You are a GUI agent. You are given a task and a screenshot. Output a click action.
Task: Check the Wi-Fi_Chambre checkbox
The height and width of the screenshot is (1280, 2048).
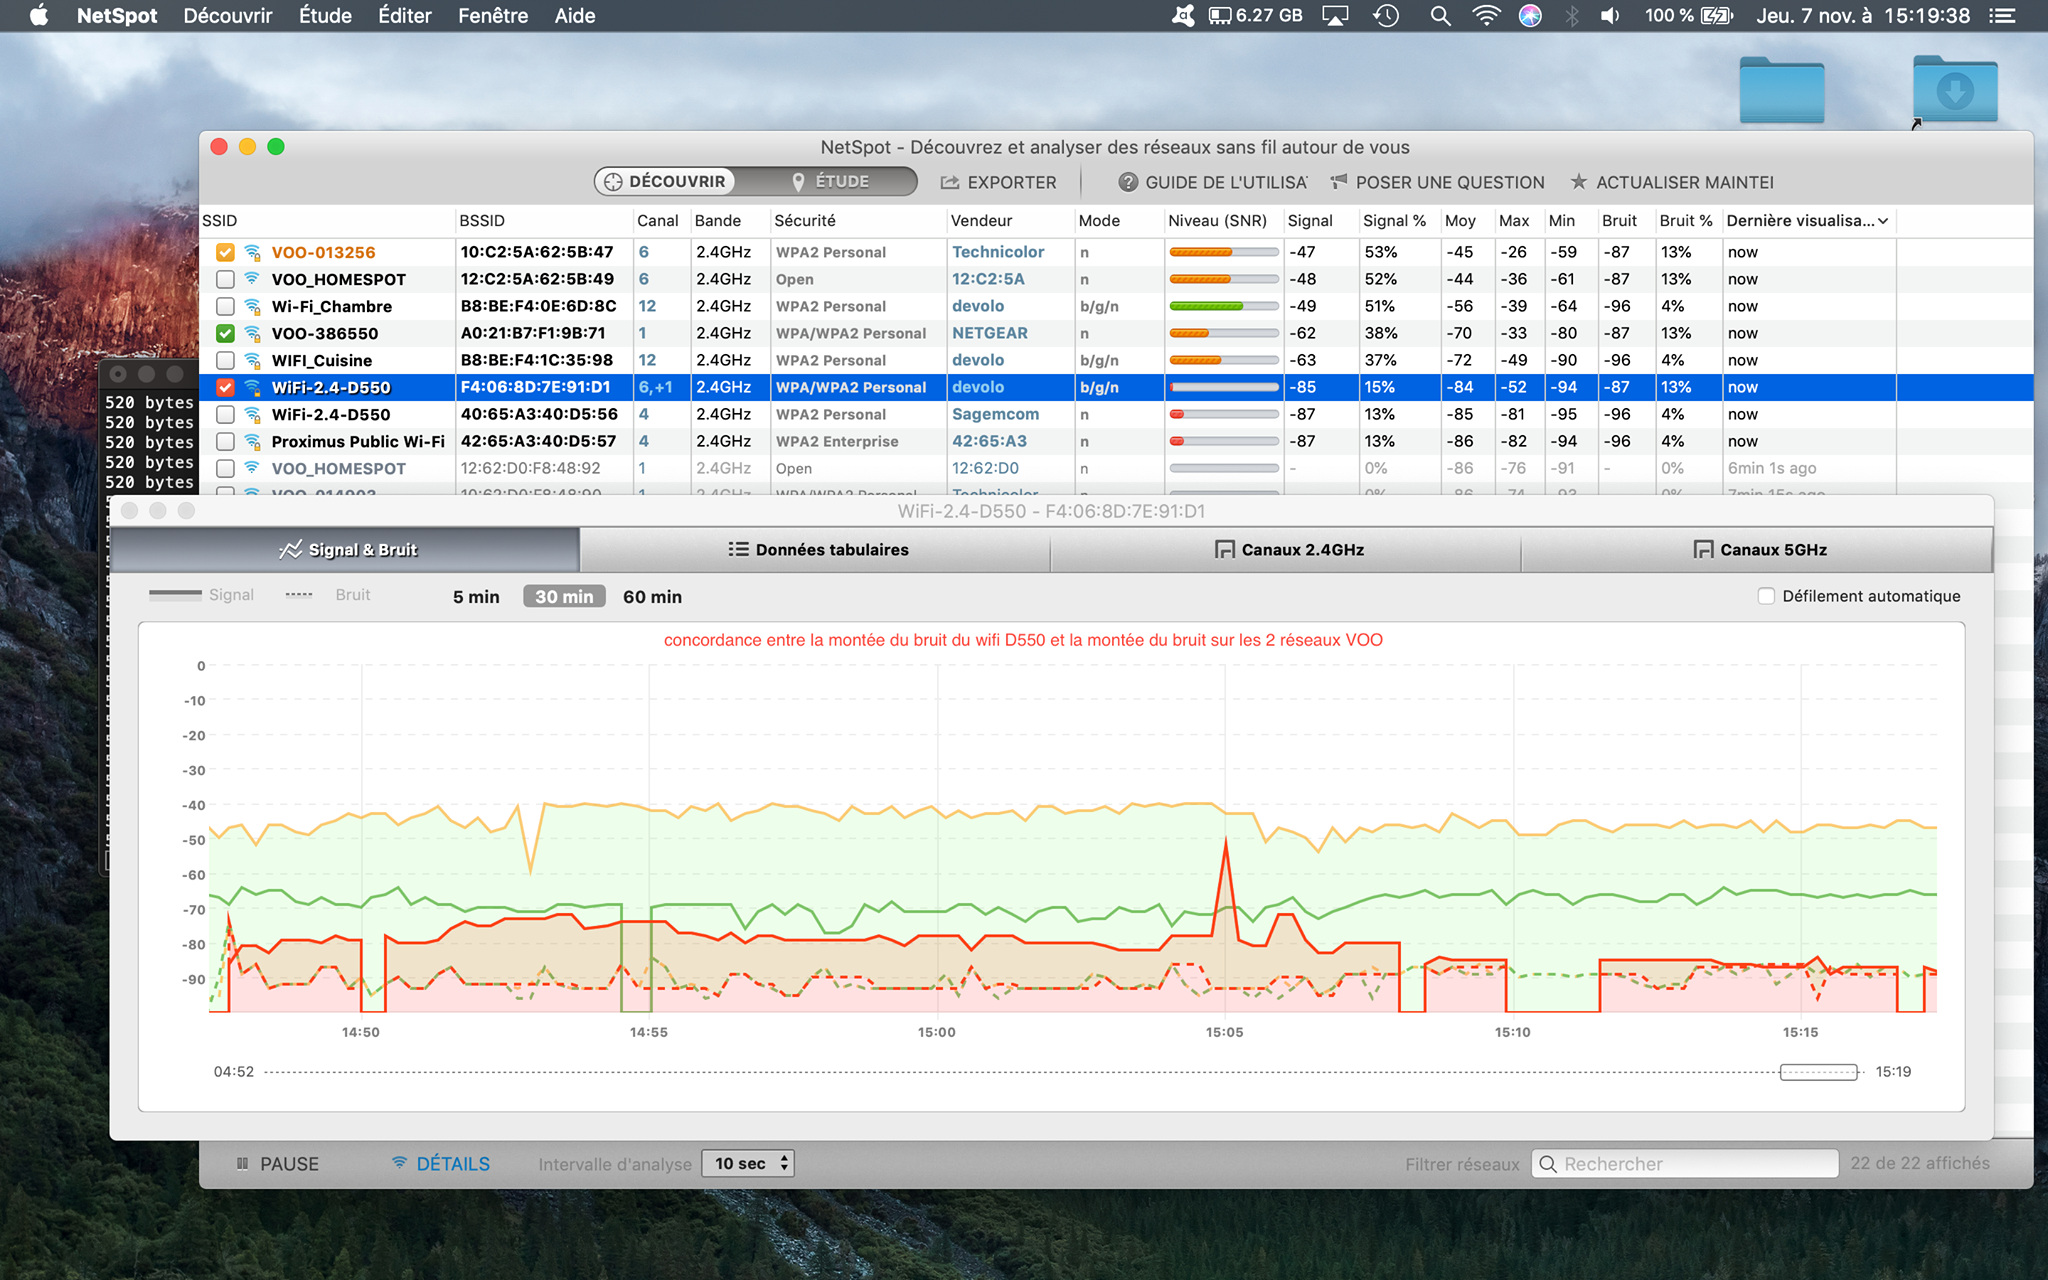(x=225, y=306)
